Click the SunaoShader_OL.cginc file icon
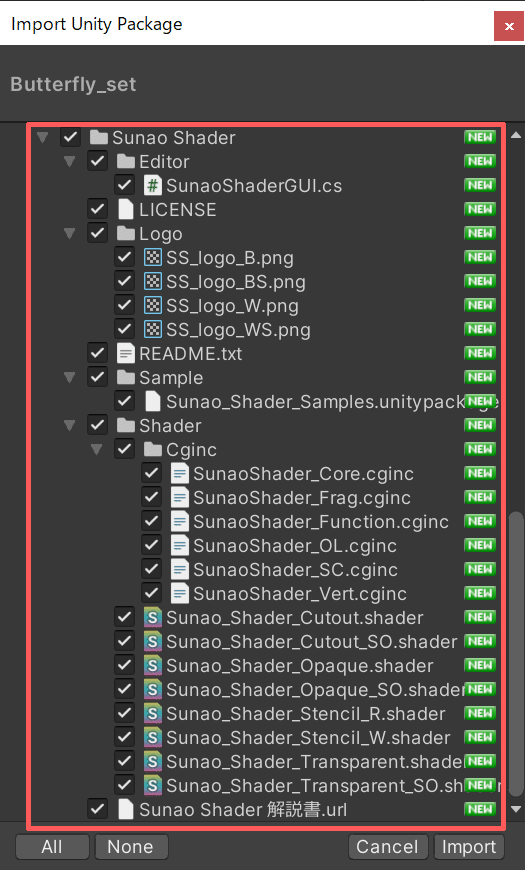The height and width of the screenshot is (870, 525). coord(180,545)
